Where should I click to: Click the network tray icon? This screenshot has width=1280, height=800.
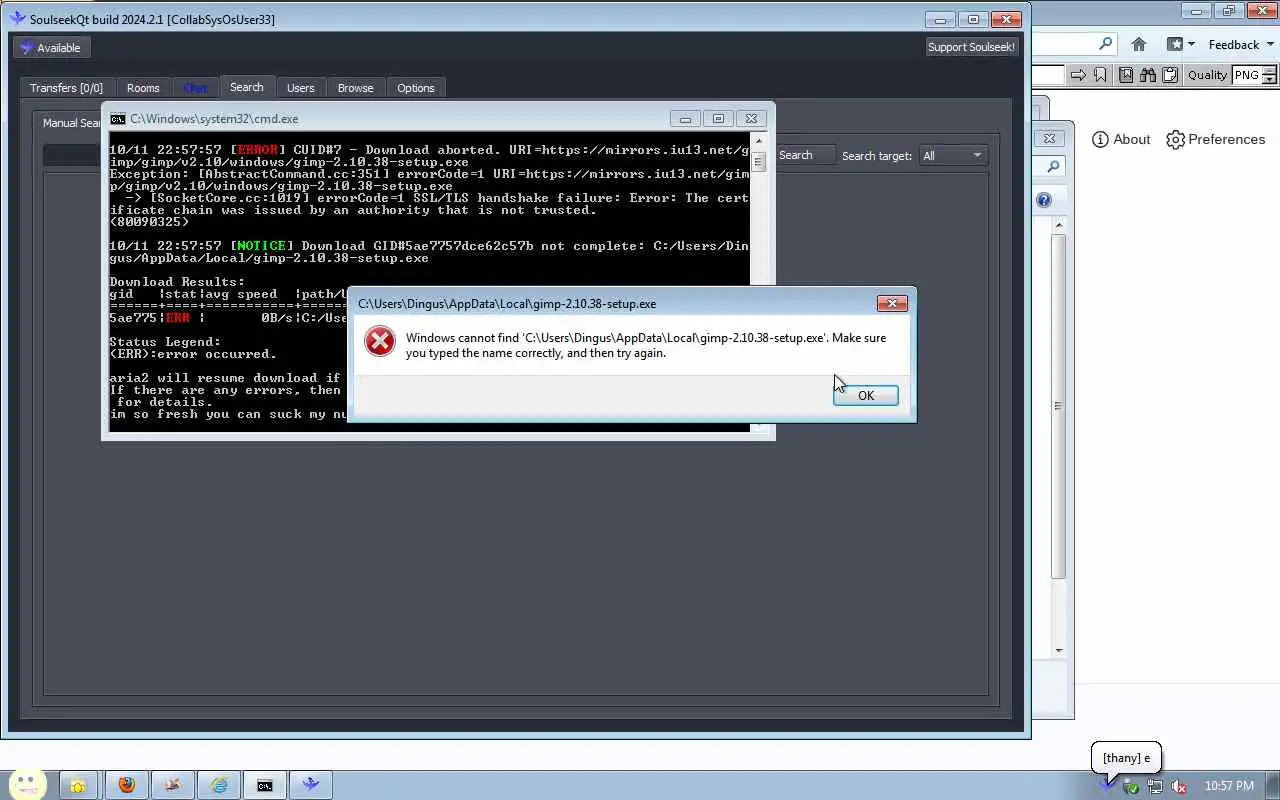pos(1155,787)
